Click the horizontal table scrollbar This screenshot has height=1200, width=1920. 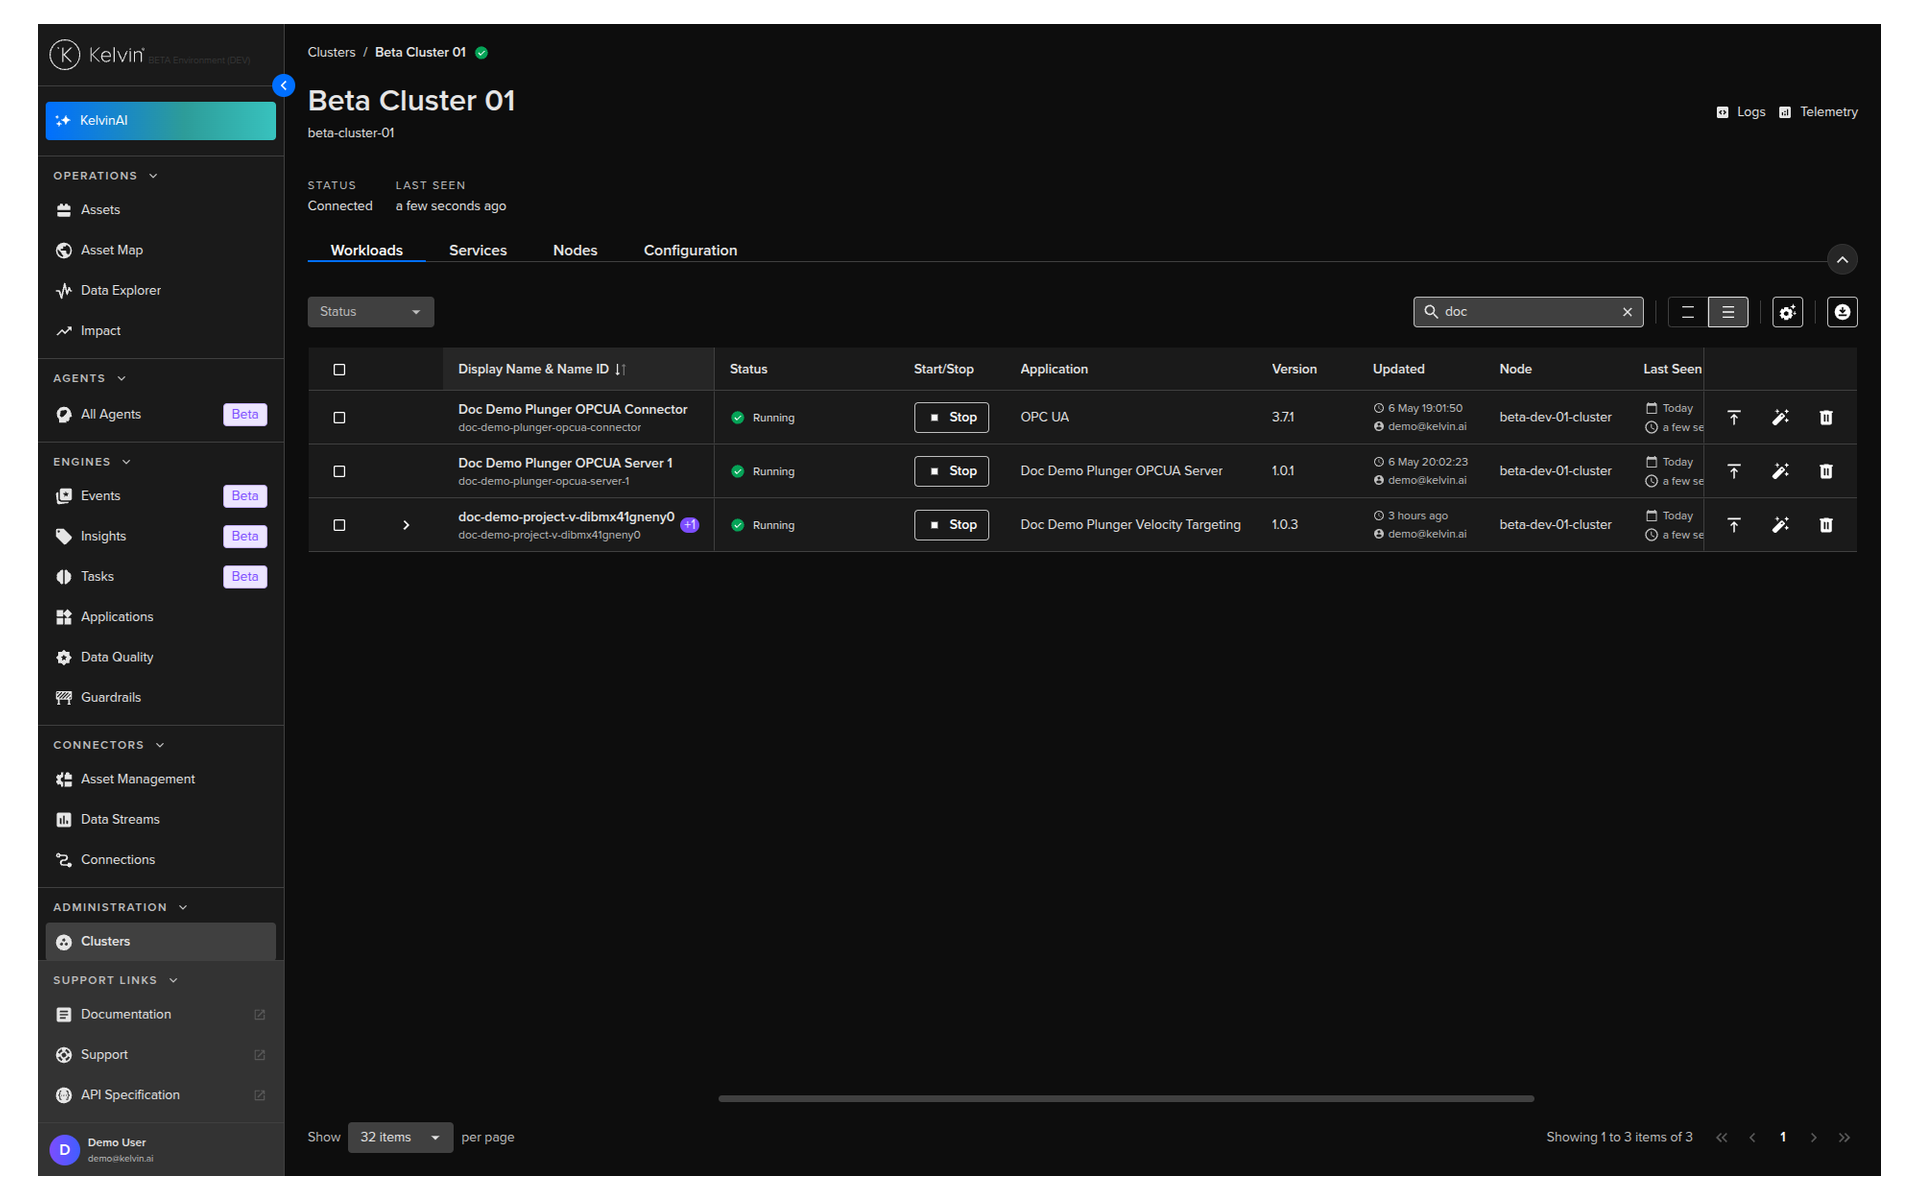[x=1126, y=1098]
